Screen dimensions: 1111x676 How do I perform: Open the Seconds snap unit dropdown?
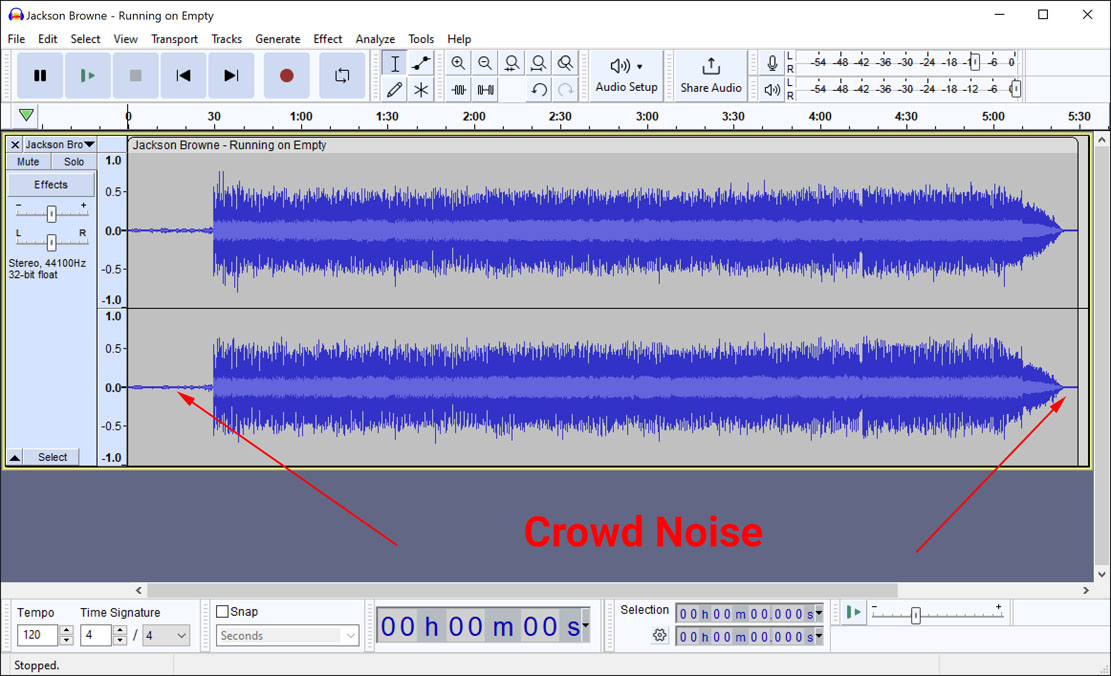(x=287, y=636)
